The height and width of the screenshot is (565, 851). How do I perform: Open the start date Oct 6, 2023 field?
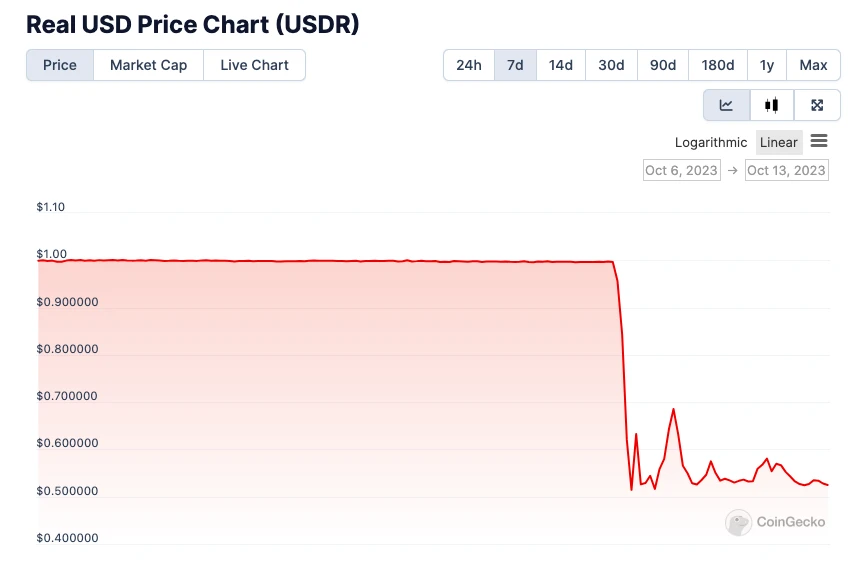(682, 170)
